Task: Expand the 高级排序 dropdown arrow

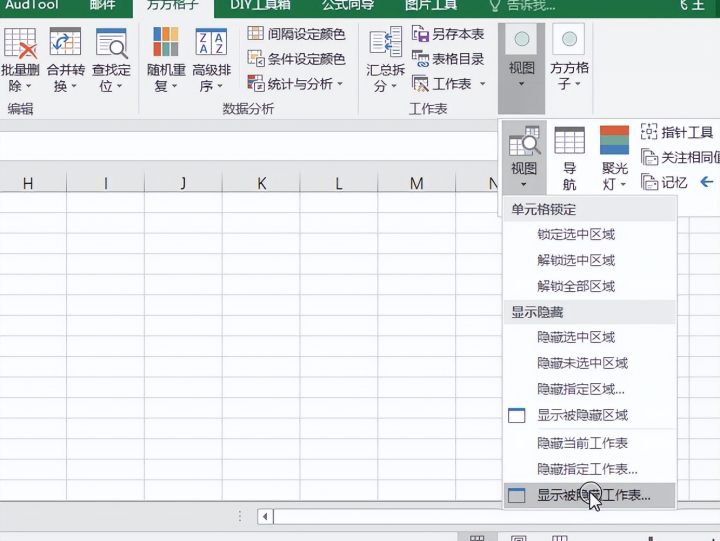Action: [x=219, y=86]
